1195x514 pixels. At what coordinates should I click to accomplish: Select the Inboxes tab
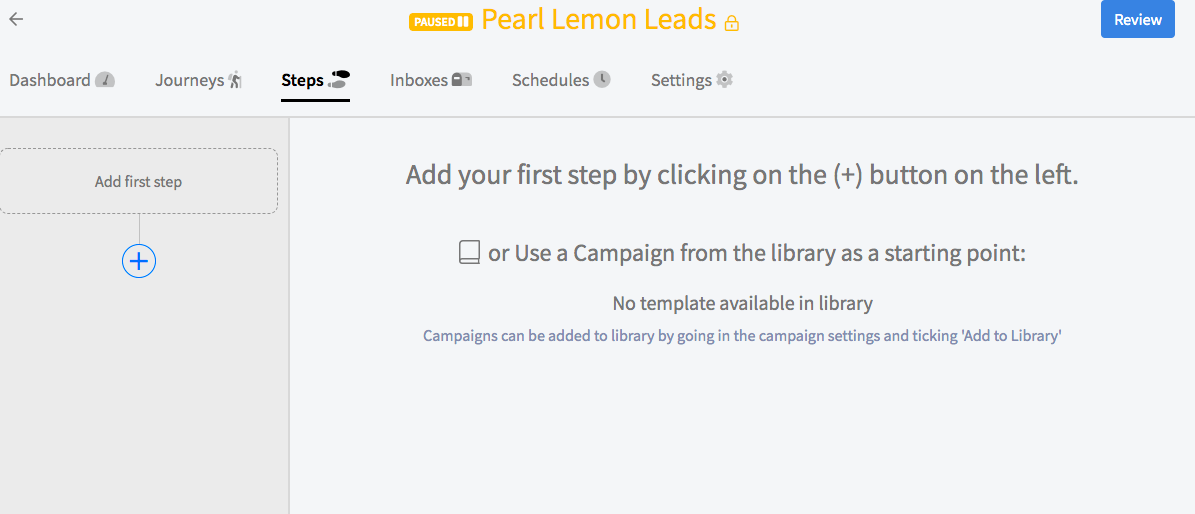point(431,80)
